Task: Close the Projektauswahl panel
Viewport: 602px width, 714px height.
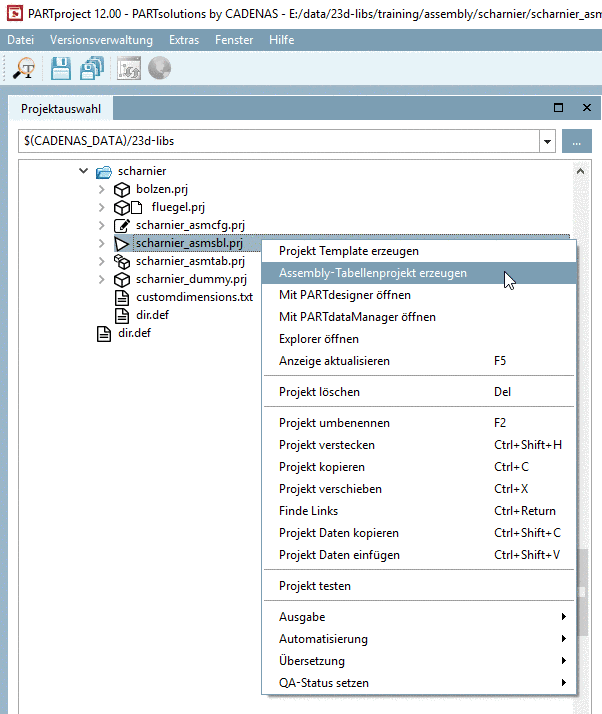Action: pyautogui.click(x=587, y=107)
